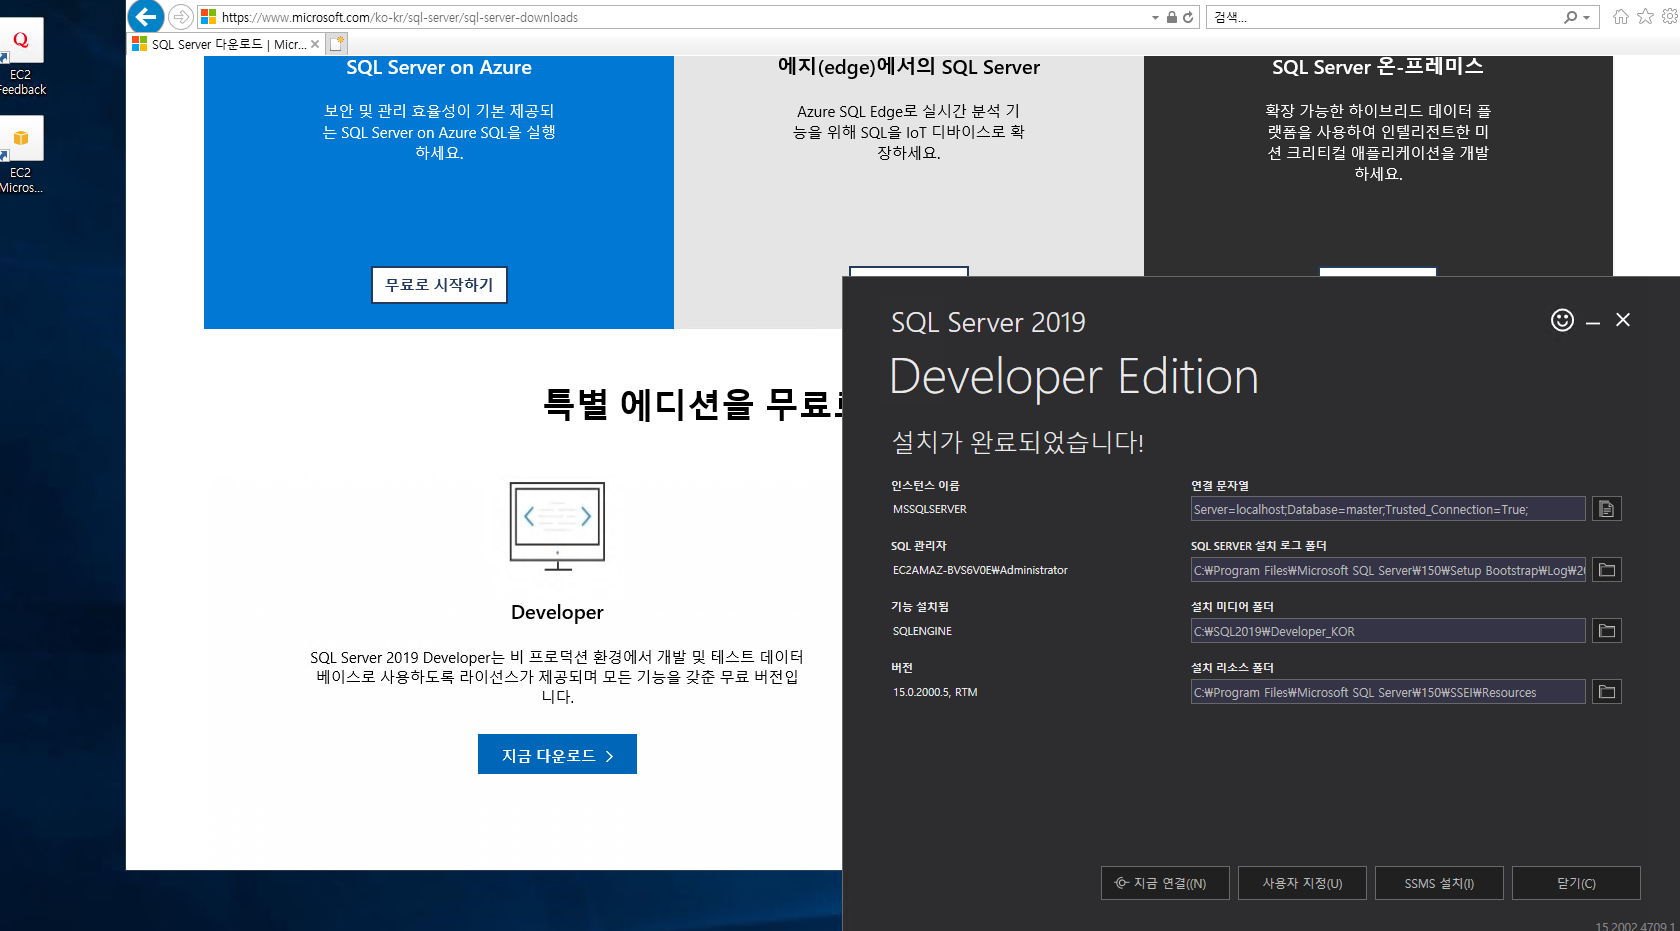The height and width of the screenshot is (931, 1680).
Task: Click the 닫기(C) button
Action: (x=1576, y=883)
